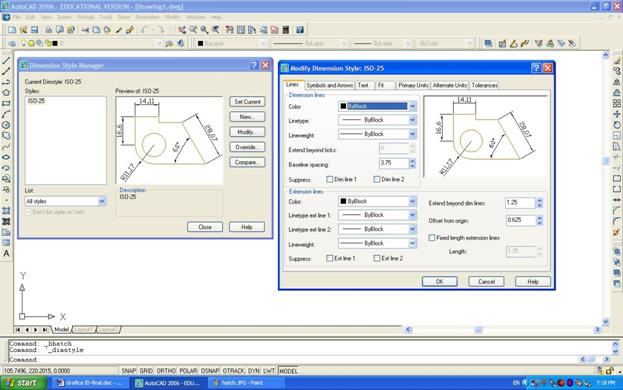623x390 pixels.
Task: Enable Suppress Dim line 1 checkbox
Action: click(329, 180)
